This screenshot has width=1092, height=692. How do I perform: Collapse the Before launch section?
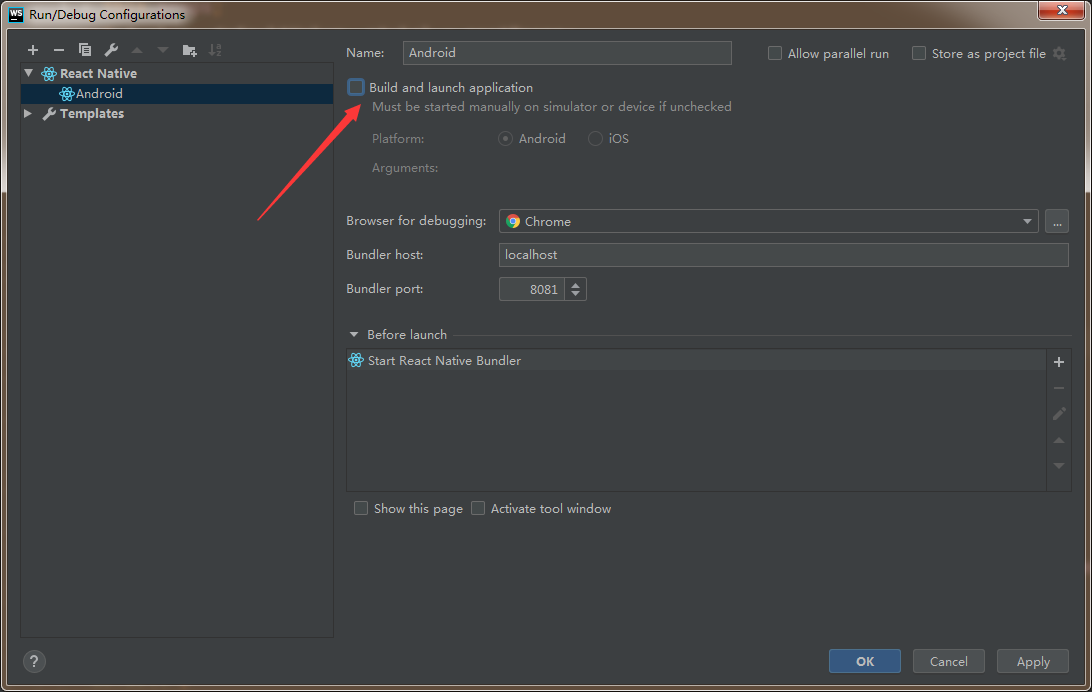tap(354, 335)
